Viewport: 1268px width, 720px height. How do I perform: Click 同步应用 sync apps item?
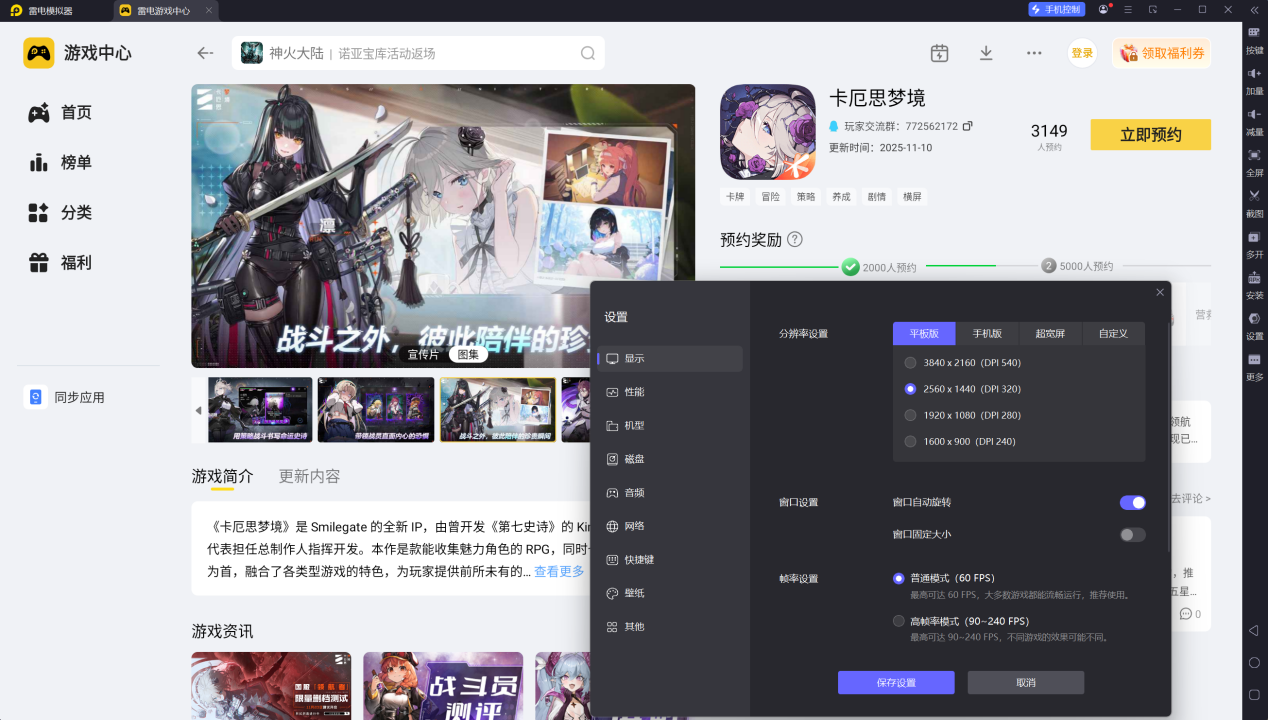[x=66, y=397]
